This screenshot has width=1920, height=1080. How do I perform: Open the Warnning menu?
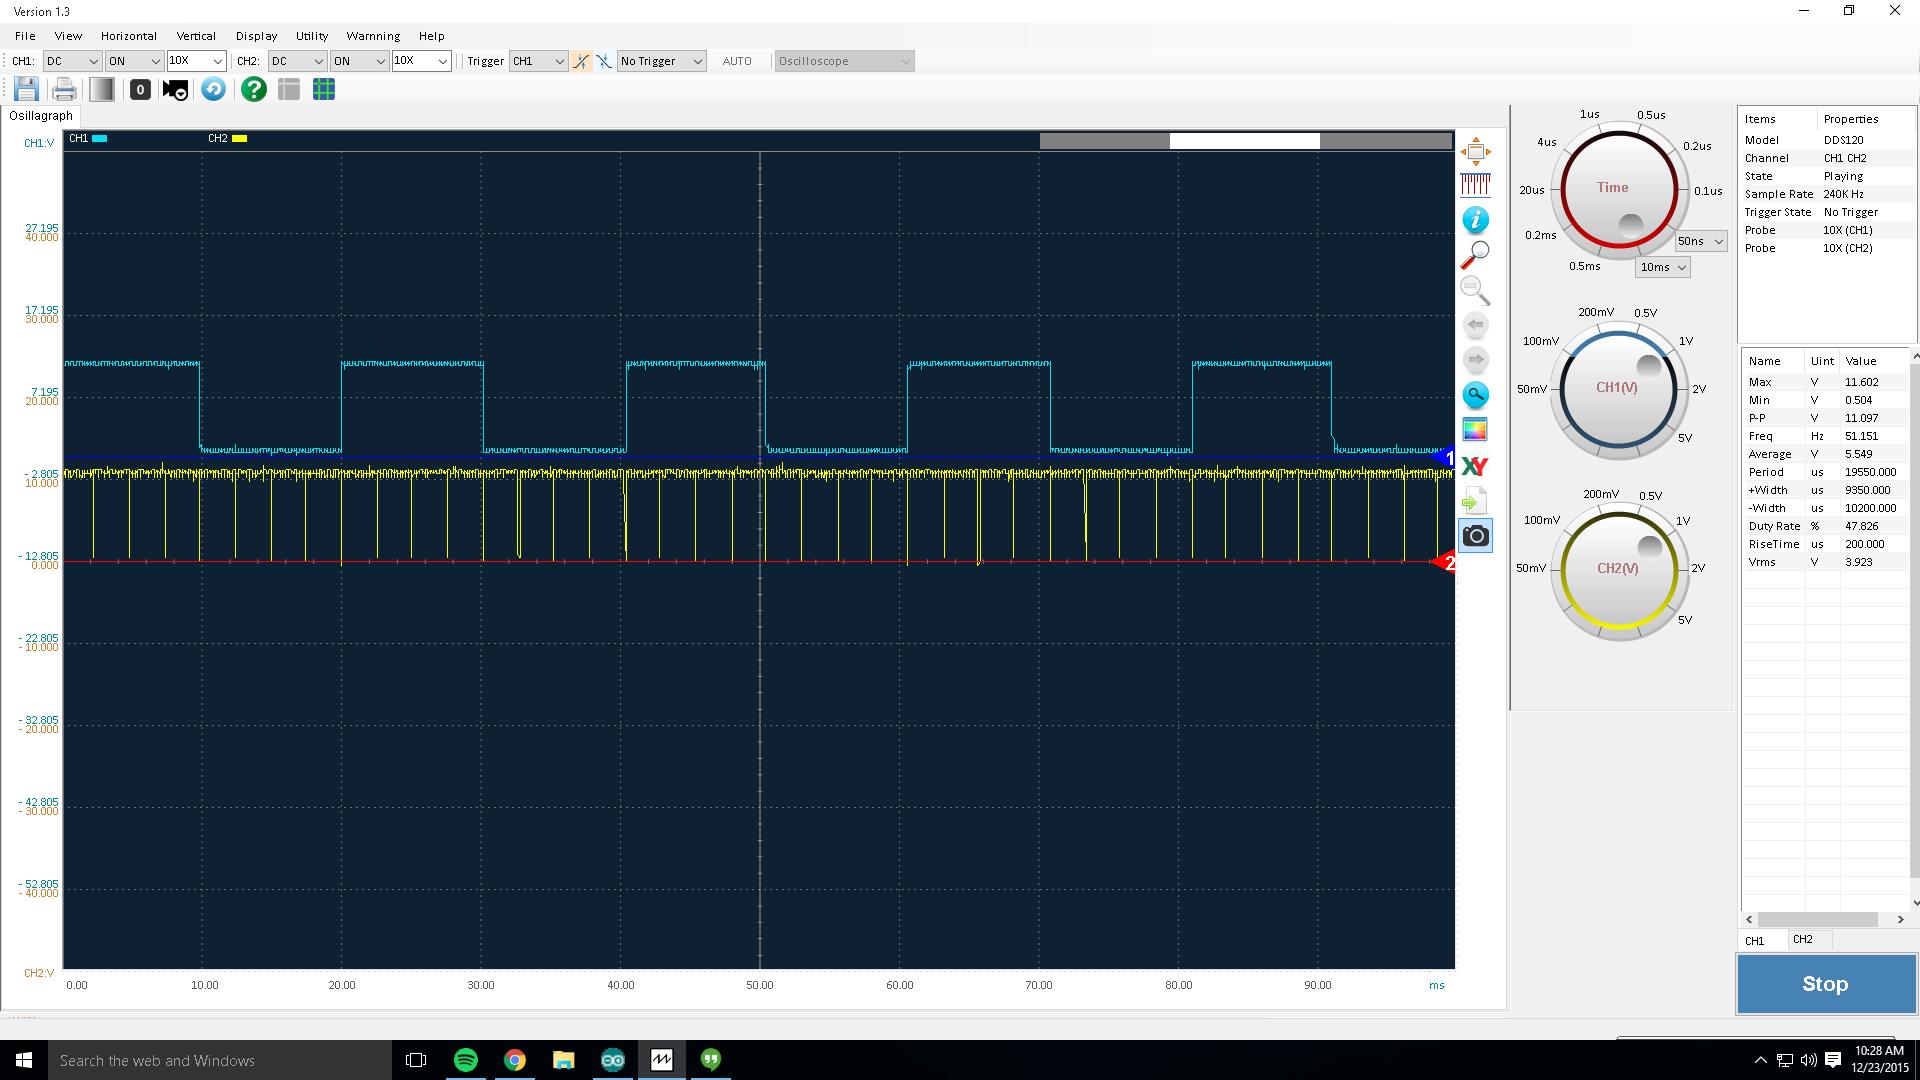click(373, 36)
